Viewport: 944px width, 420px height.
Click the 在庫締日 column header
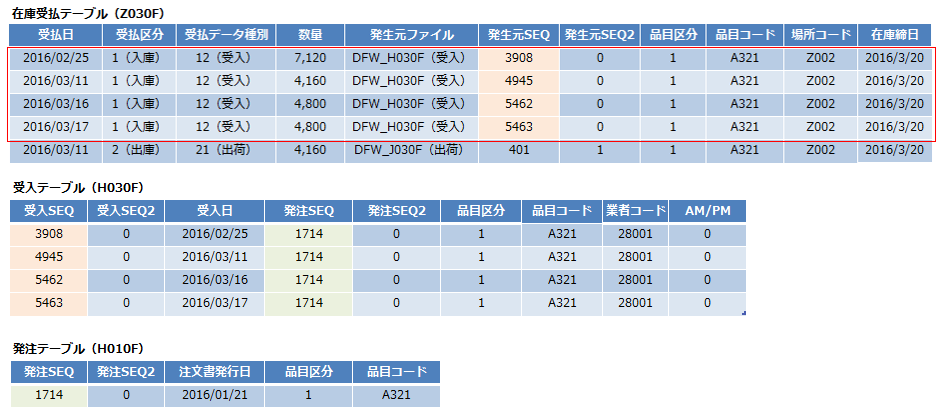tap(895, 35)
